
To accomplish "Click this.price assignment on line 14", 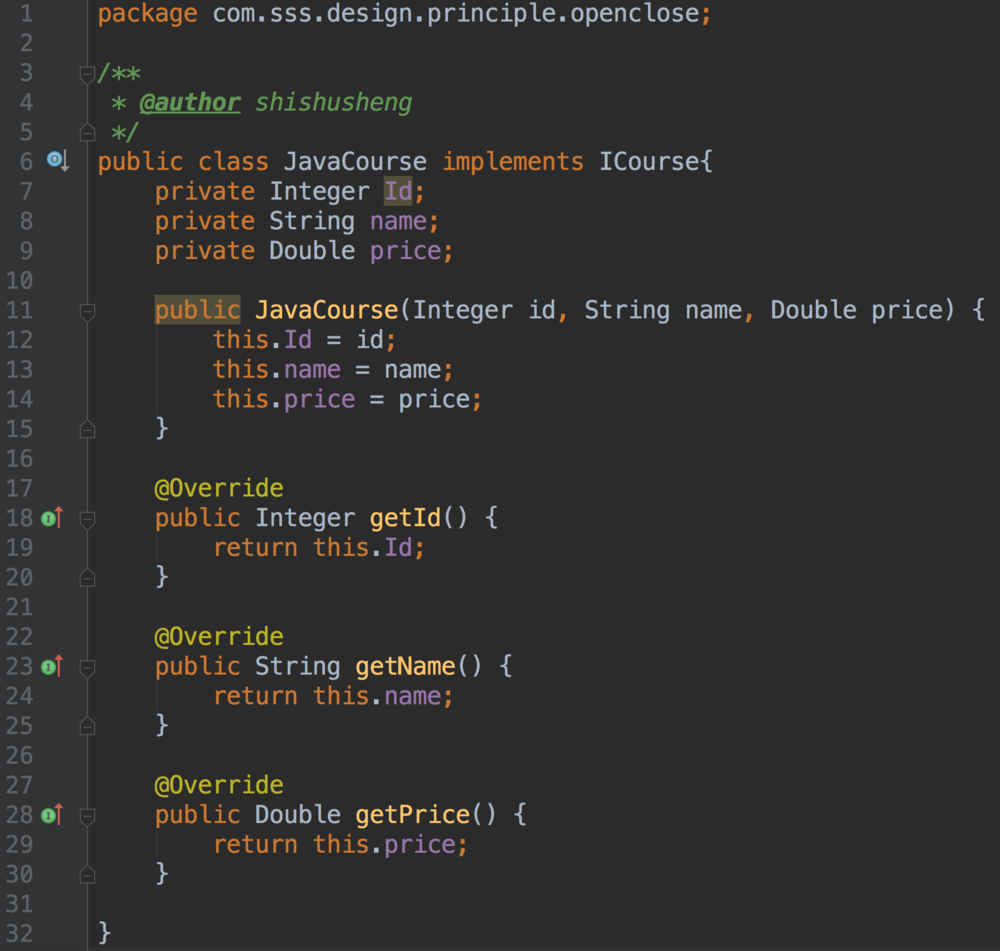I will pos(348,399).
